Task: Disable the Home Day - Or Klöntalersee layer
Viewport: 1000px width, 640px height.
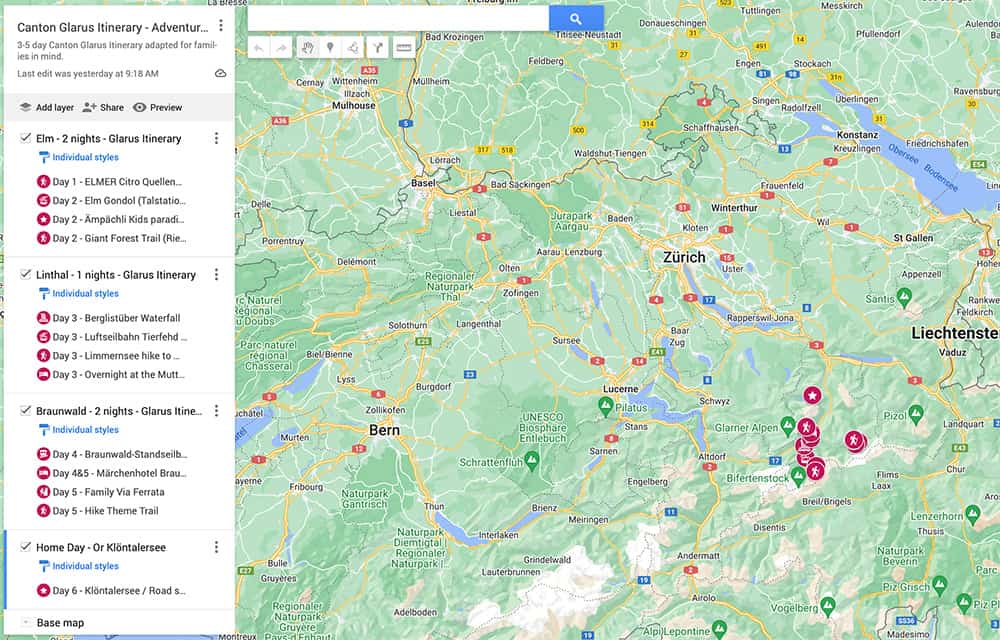Action: (x=25, y=547)
